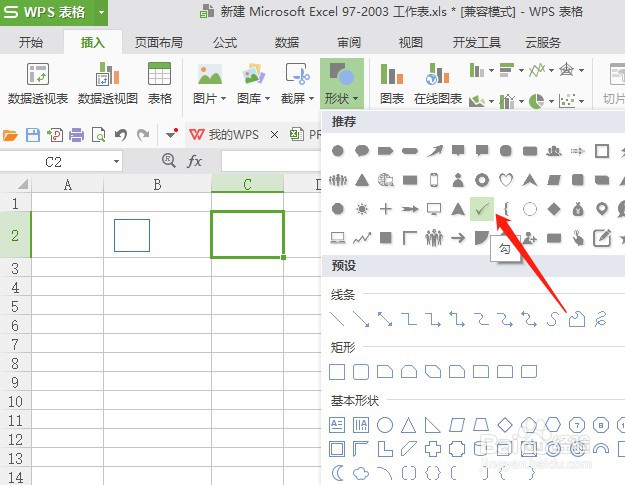Image resolution: width=625 pixels, height=485 pixels.
Task: Select the oval basic shape
Action: [x=385, y=425]
